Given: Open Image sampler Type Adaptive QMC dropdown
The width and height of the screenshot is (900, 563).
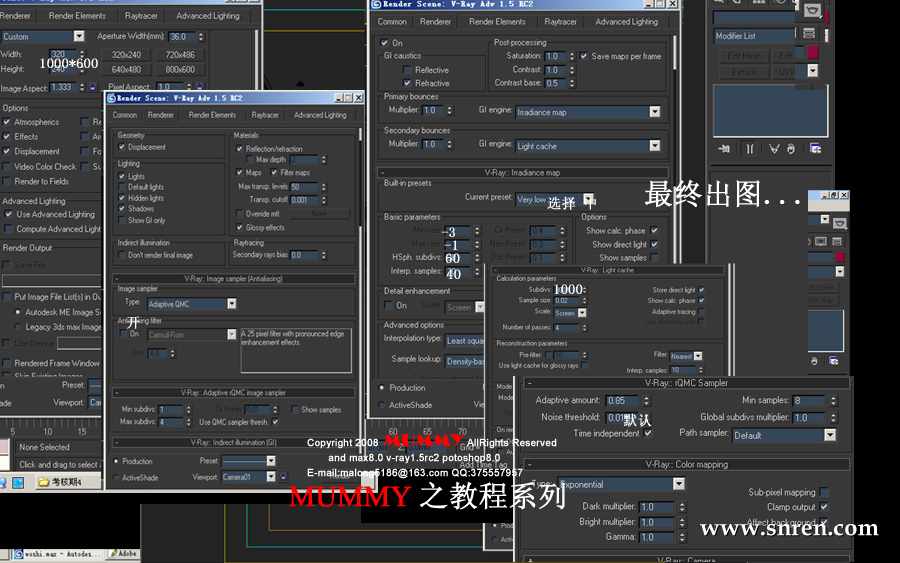Looking at the screenshot, I should point(192,304).
